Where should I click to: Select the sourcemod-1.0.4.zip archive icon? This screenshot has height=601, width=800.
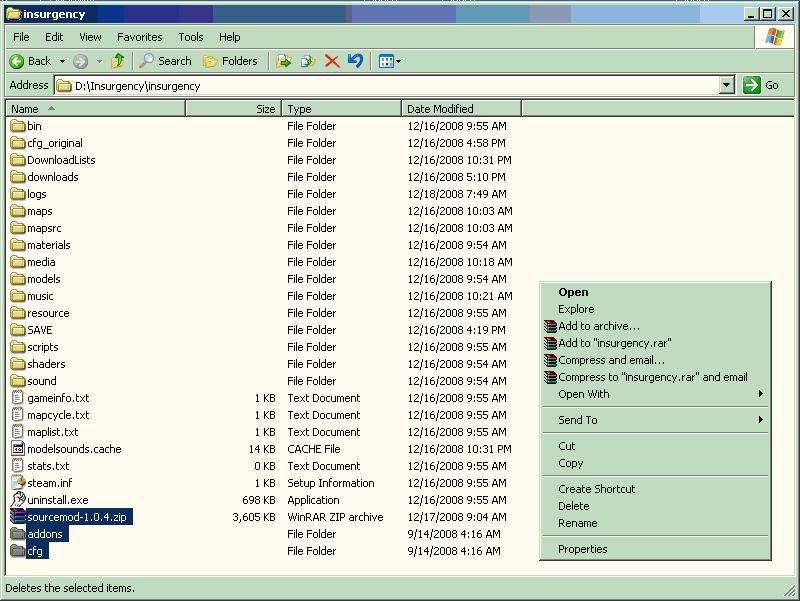[x=18, y=517]
